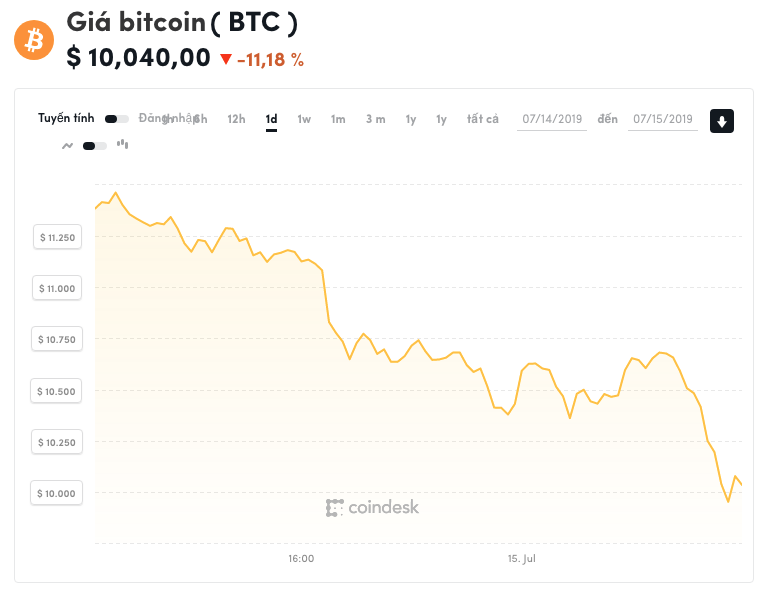This screenshot has height=595, width=766.
Task: Click the candlestick chart type icon
Action: (x=123, y=144)
